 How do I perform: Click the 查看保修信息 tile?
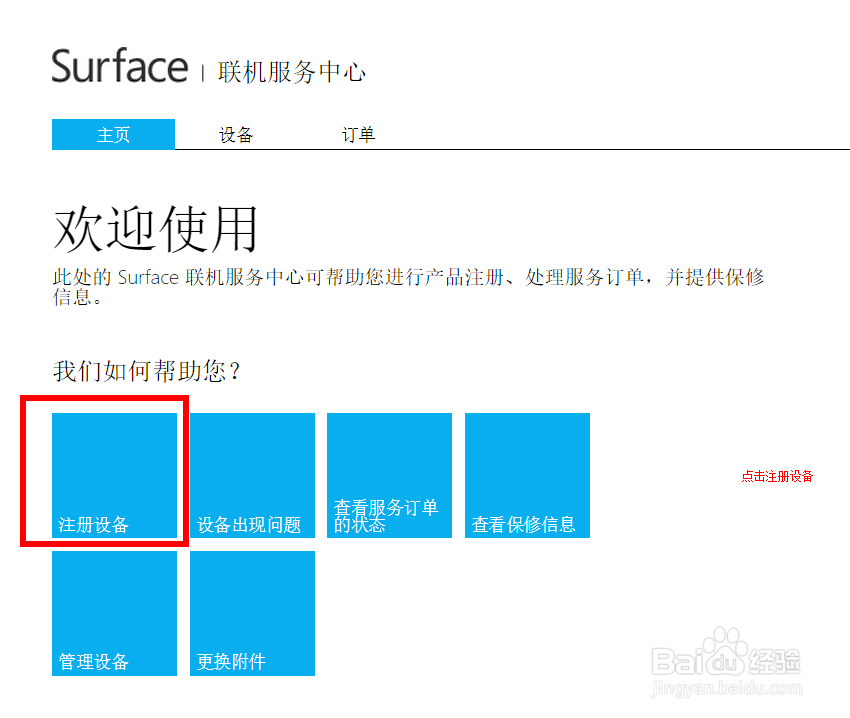pos(526,475)
